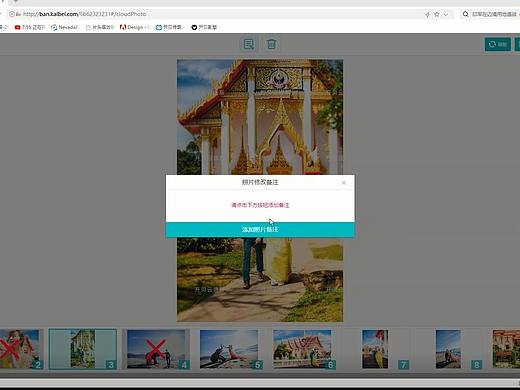The image size is (520, 390).
Task: Click the teal refresh button top right
Action: point(498,44)
